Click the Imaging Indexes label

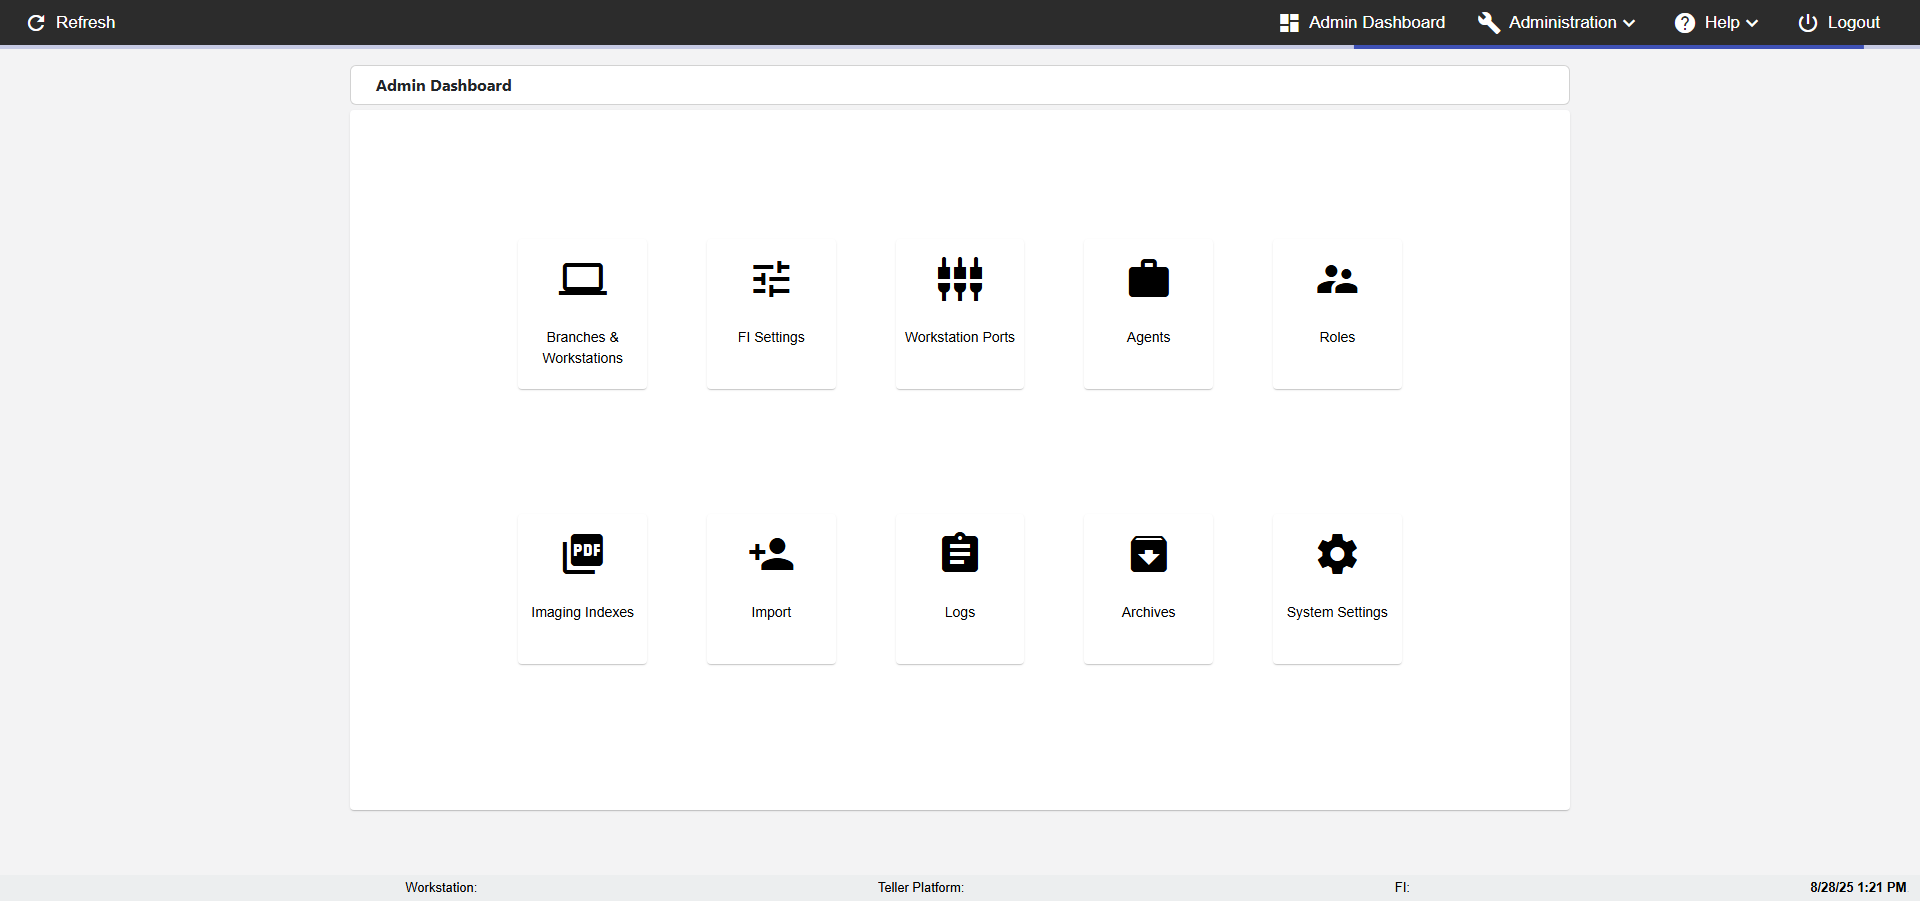582,612
